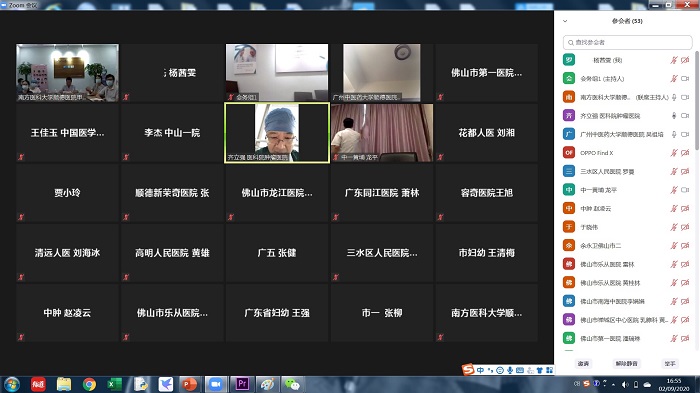Click camera icon in 会务组1 host row
This screenshot has width=700, height=393.
pos(685,79)
